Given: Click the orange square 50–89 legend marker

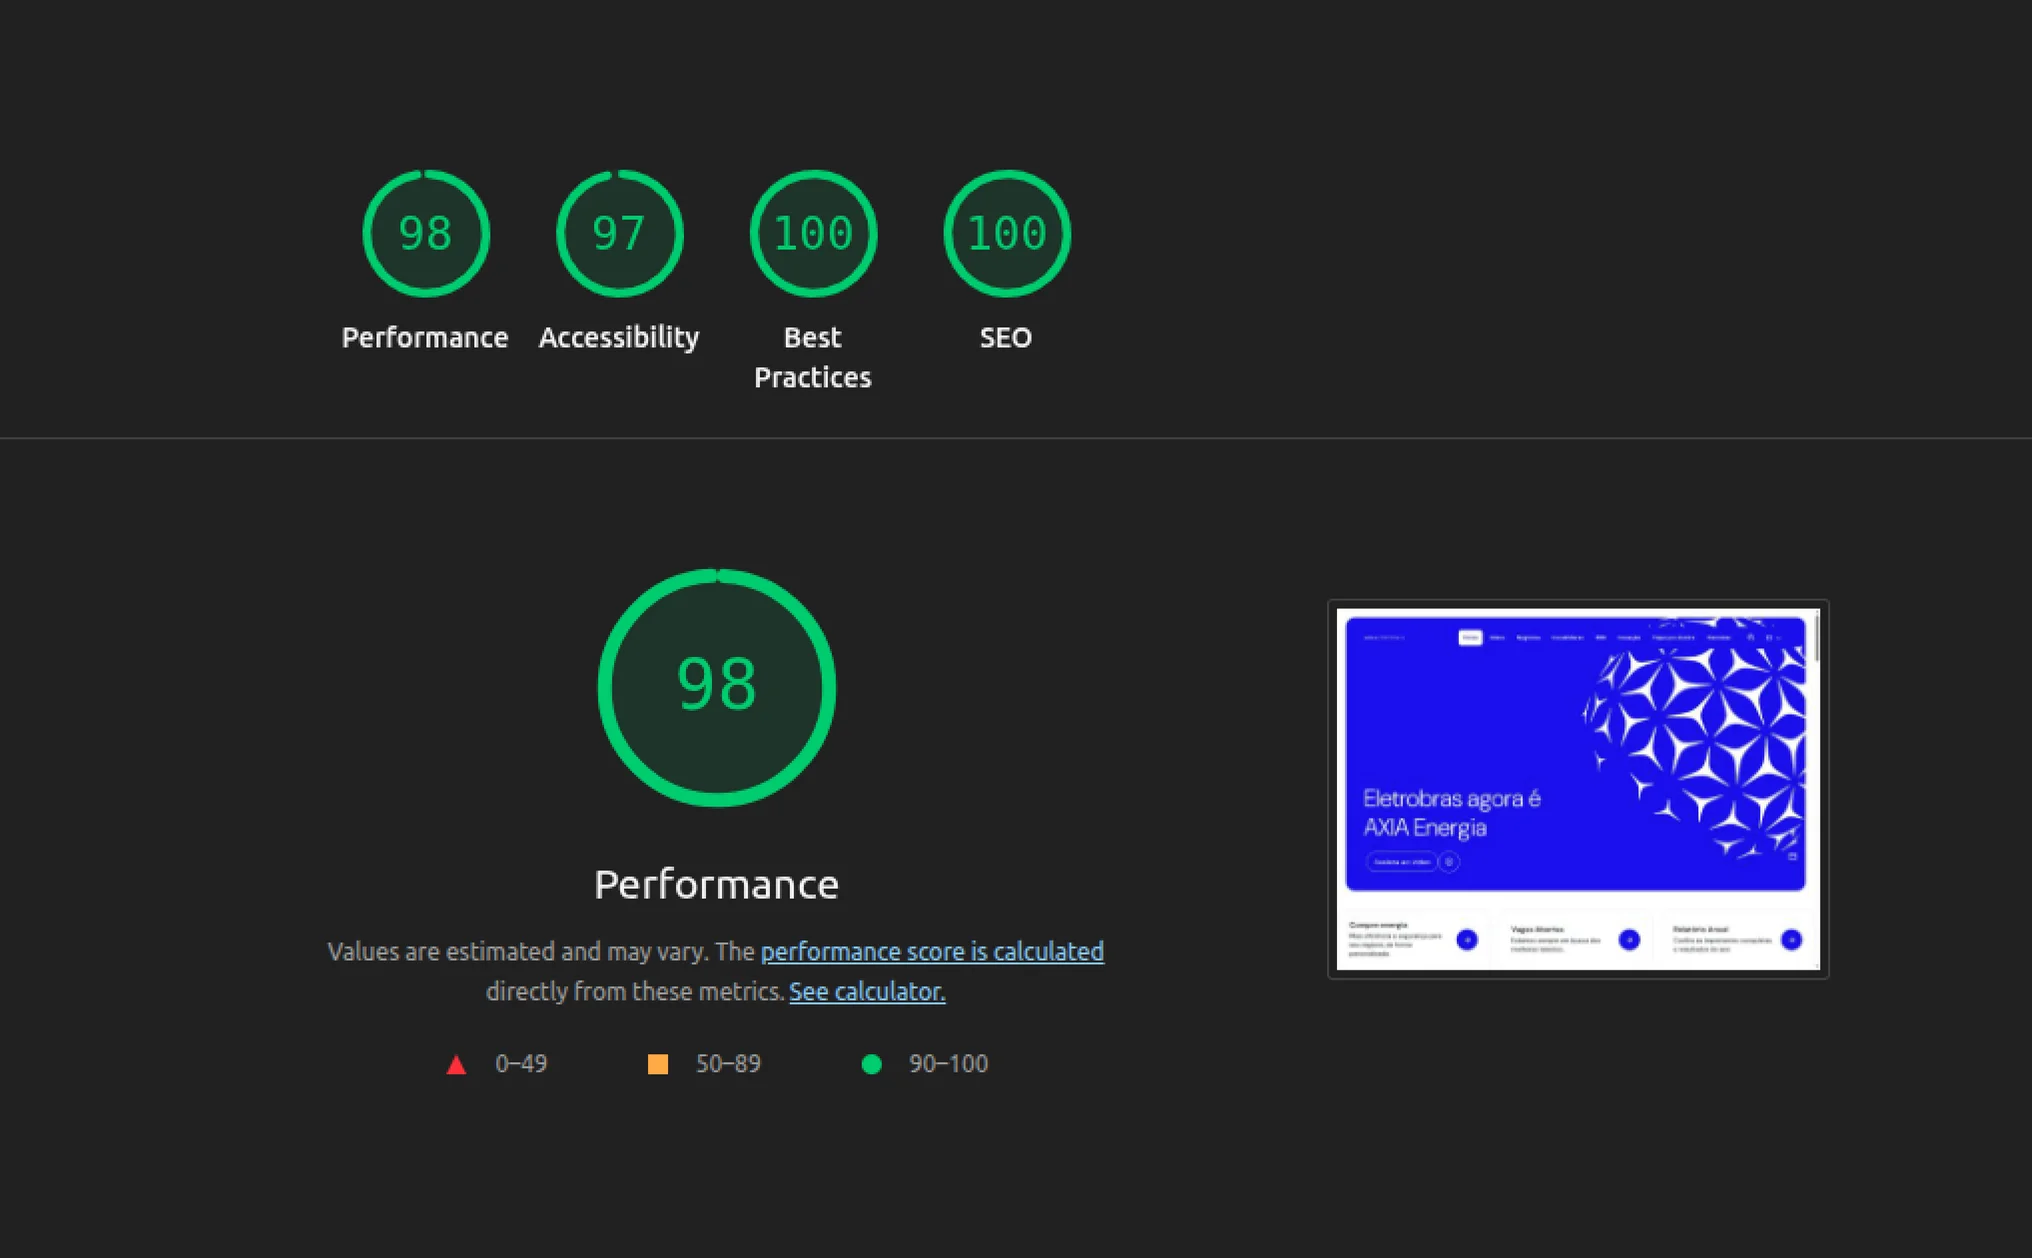Looking at the screenshot, I should (660, 1063).
